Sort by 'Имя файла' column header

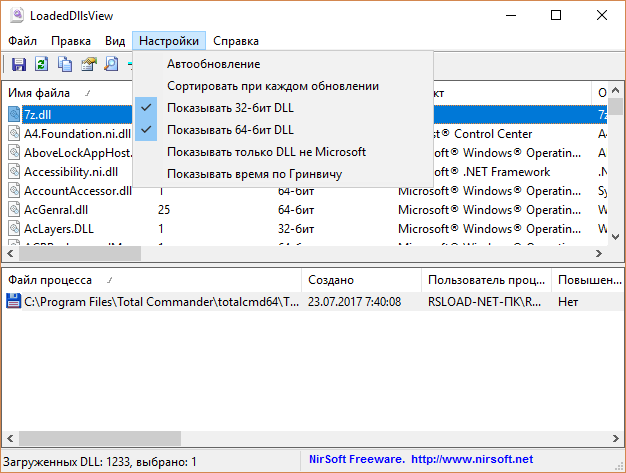tap(40, 93)
